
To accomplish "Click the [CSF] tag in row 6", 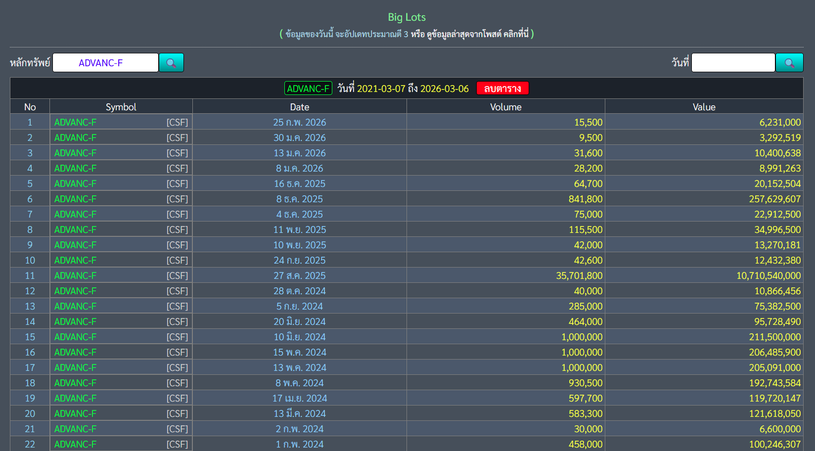I will coord(177,199).
